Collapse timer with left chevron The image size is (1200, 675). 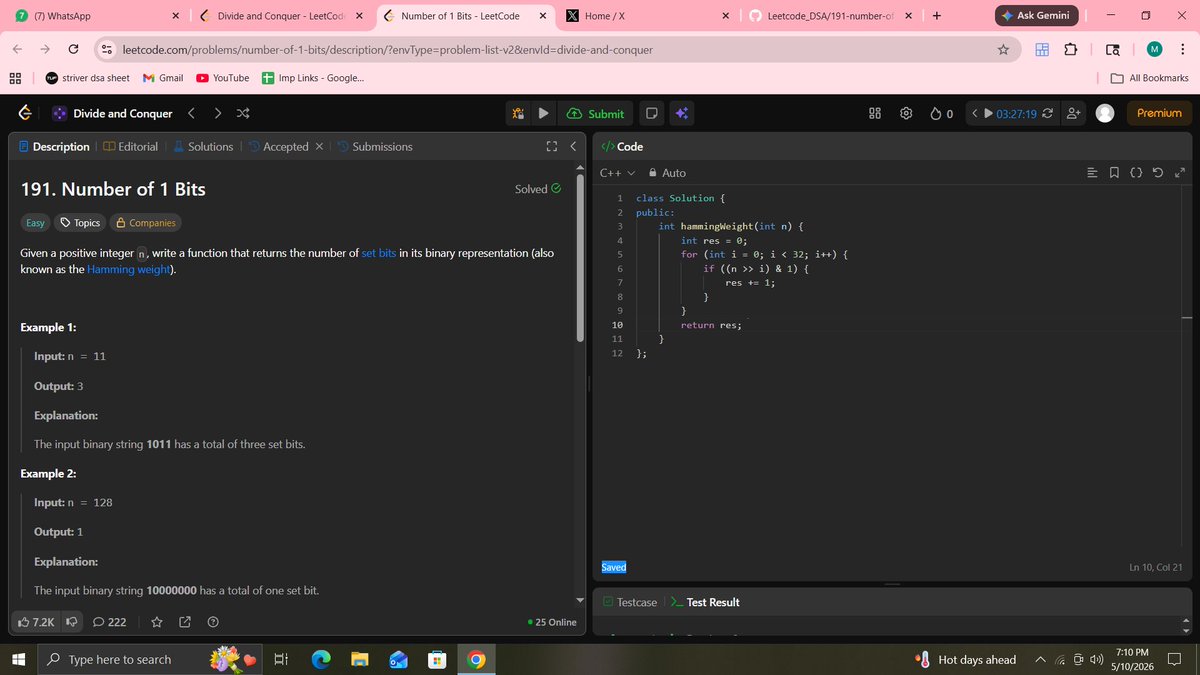[975, 113]
